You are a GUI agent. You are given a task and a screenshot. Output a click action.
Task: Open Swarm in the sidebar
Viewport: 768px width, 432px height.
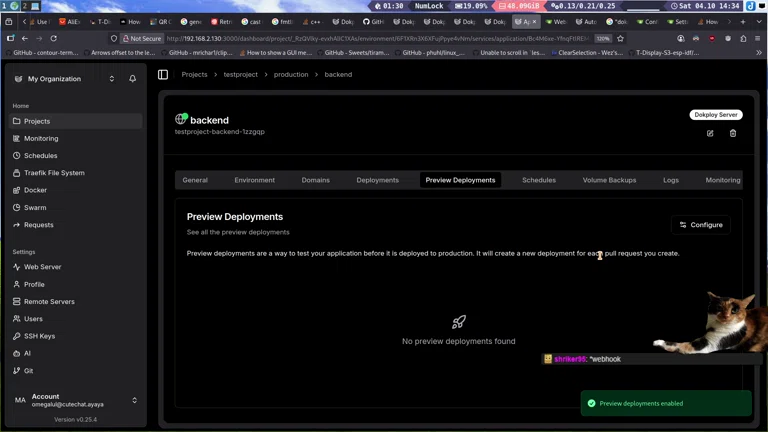(35, 208)
